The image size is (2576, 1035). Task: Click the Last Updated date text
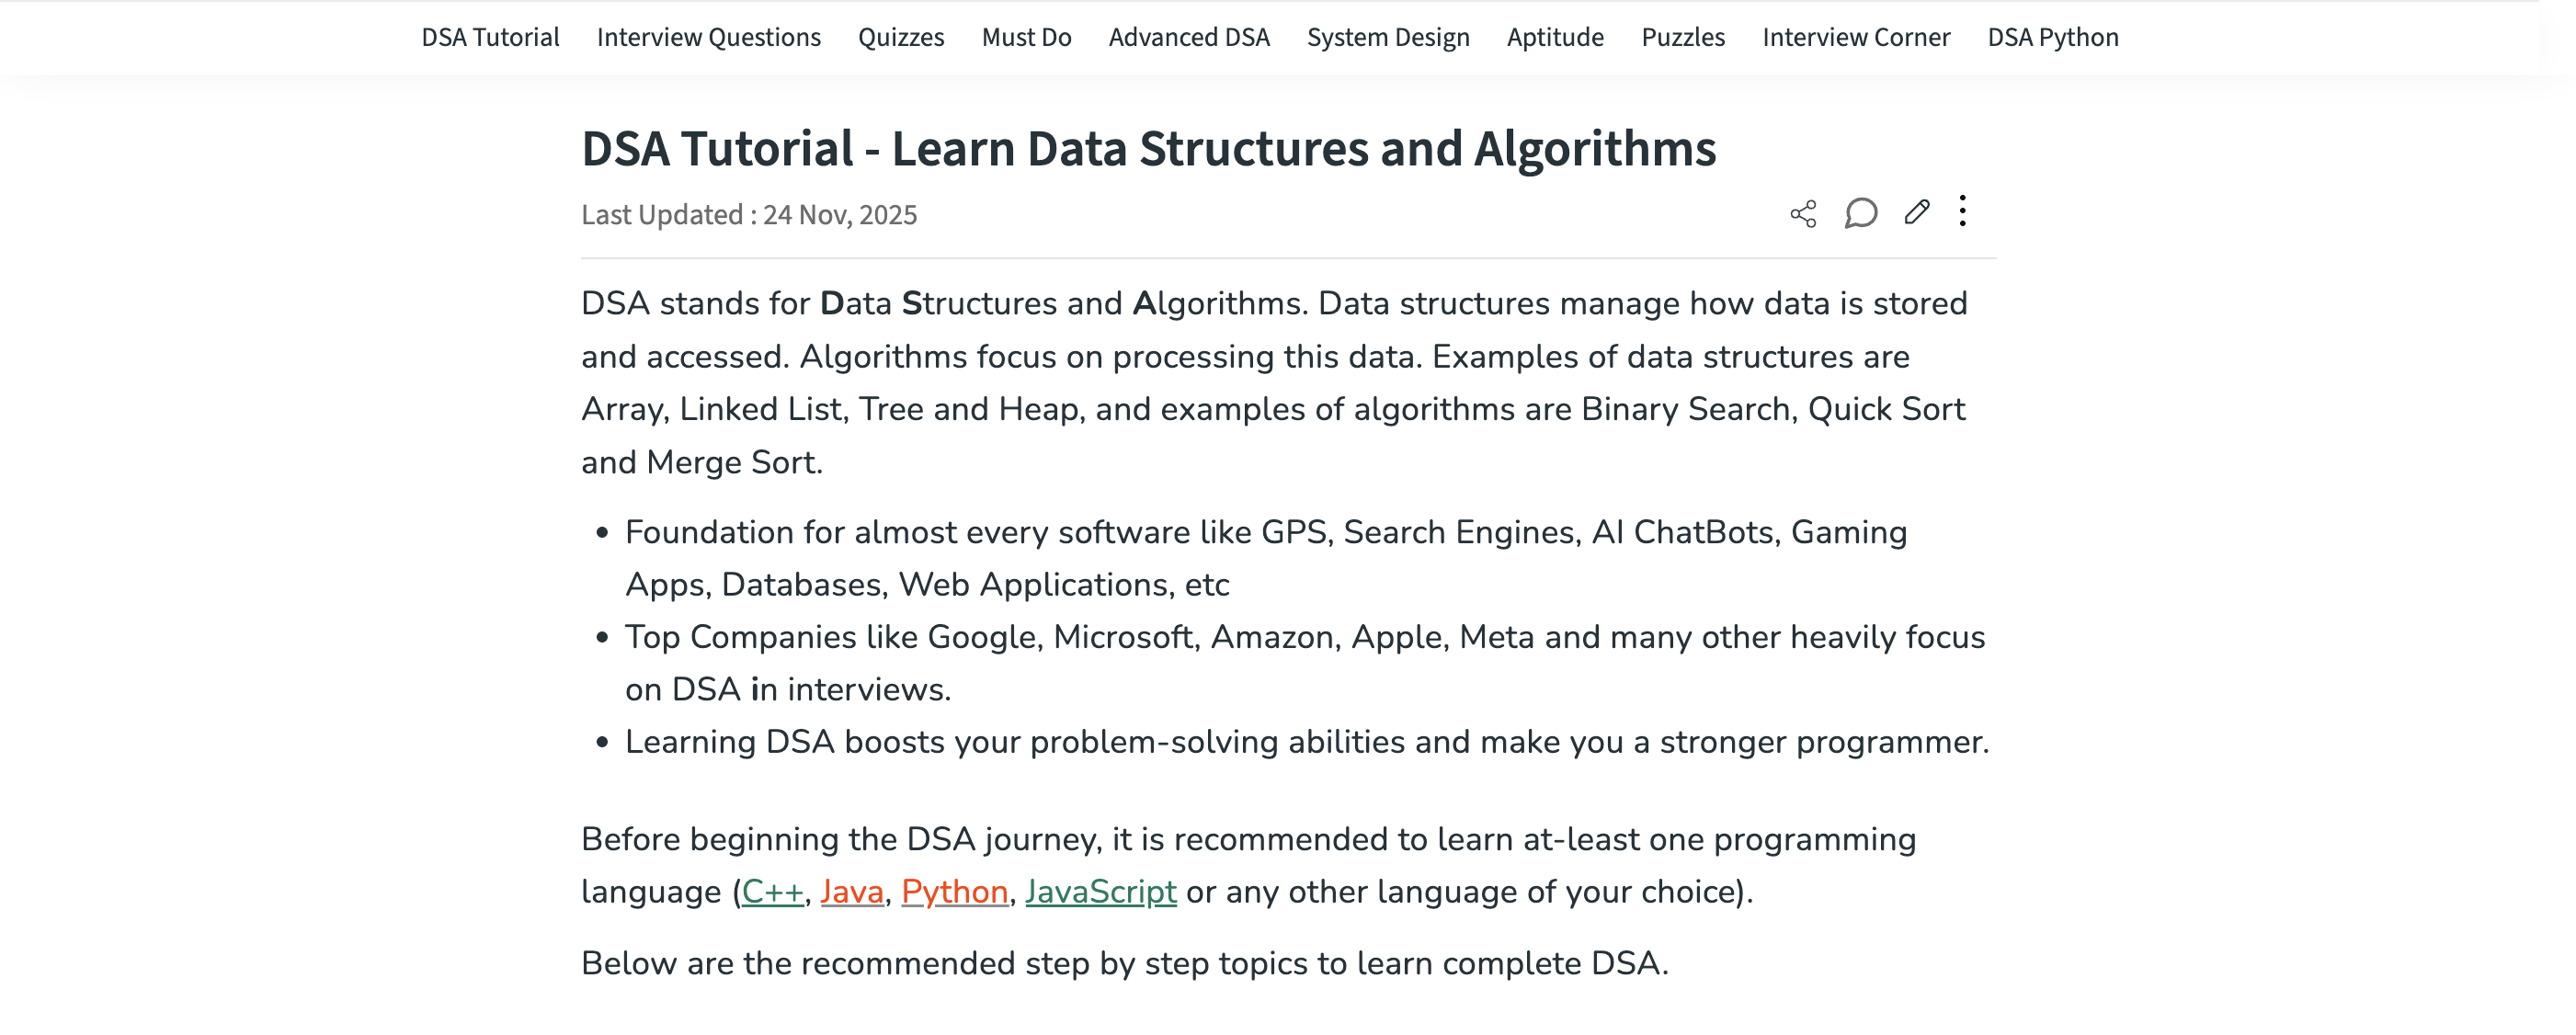[749, 215]
